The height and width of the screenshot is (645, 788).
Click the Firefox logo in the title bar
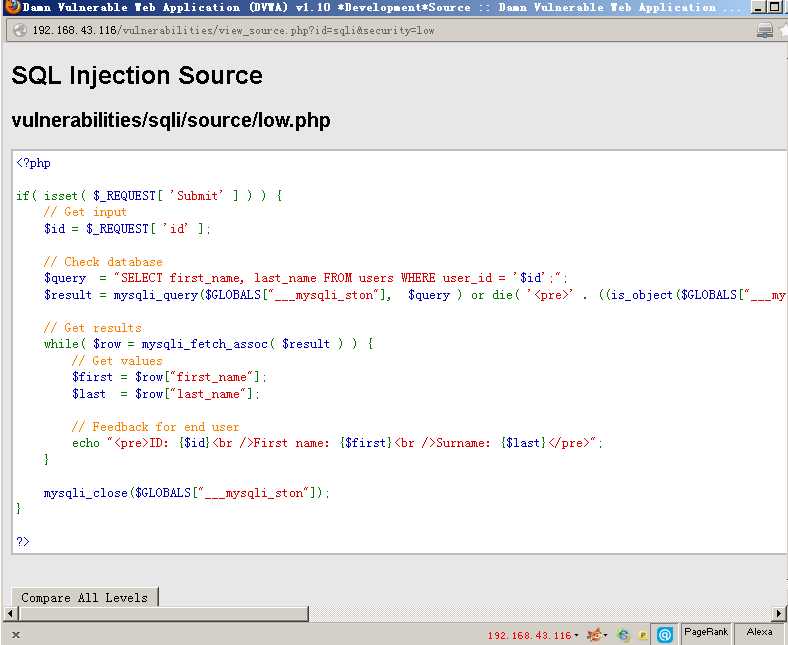click(13, 7)
